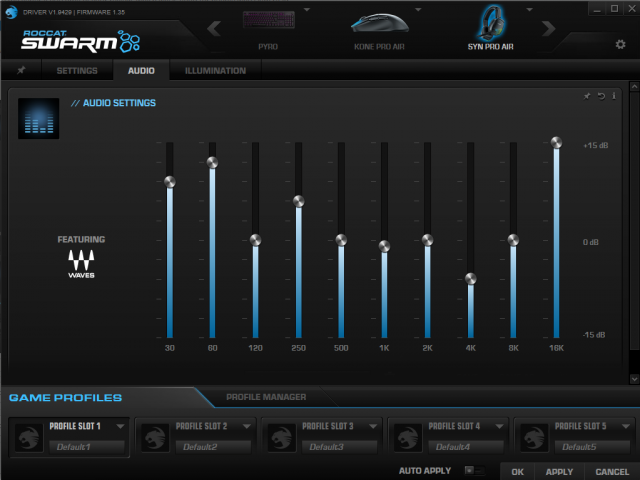640x480 pixels.
Task: Open the Profile Manager tab
Action: coord(266,397)
